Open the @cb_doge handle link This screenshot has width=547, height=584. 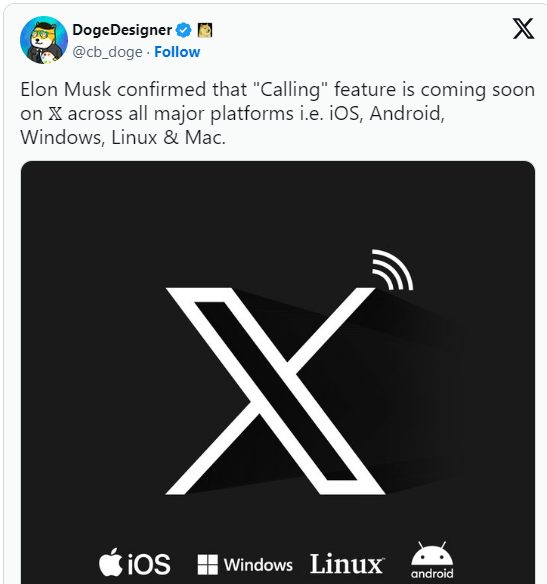coord(107,52)
